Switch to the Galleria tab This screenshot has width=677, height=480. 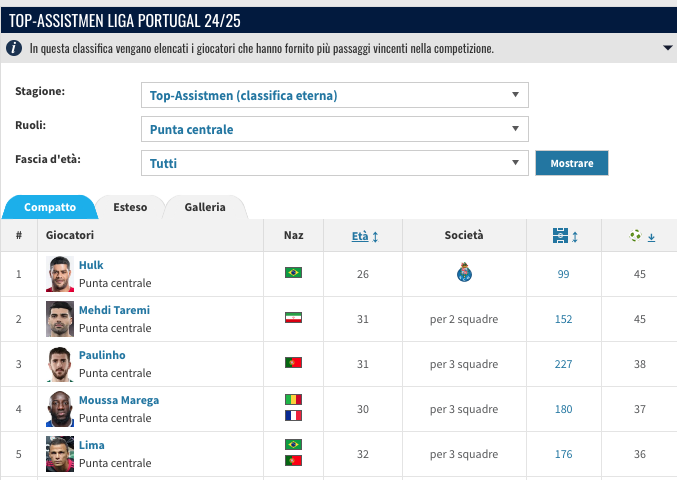(x=205, y=207)
